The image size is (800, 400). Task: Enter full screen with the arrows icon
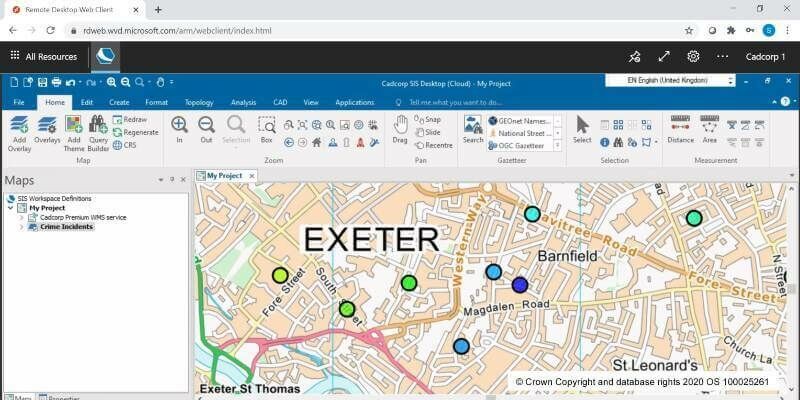[664, 57]
